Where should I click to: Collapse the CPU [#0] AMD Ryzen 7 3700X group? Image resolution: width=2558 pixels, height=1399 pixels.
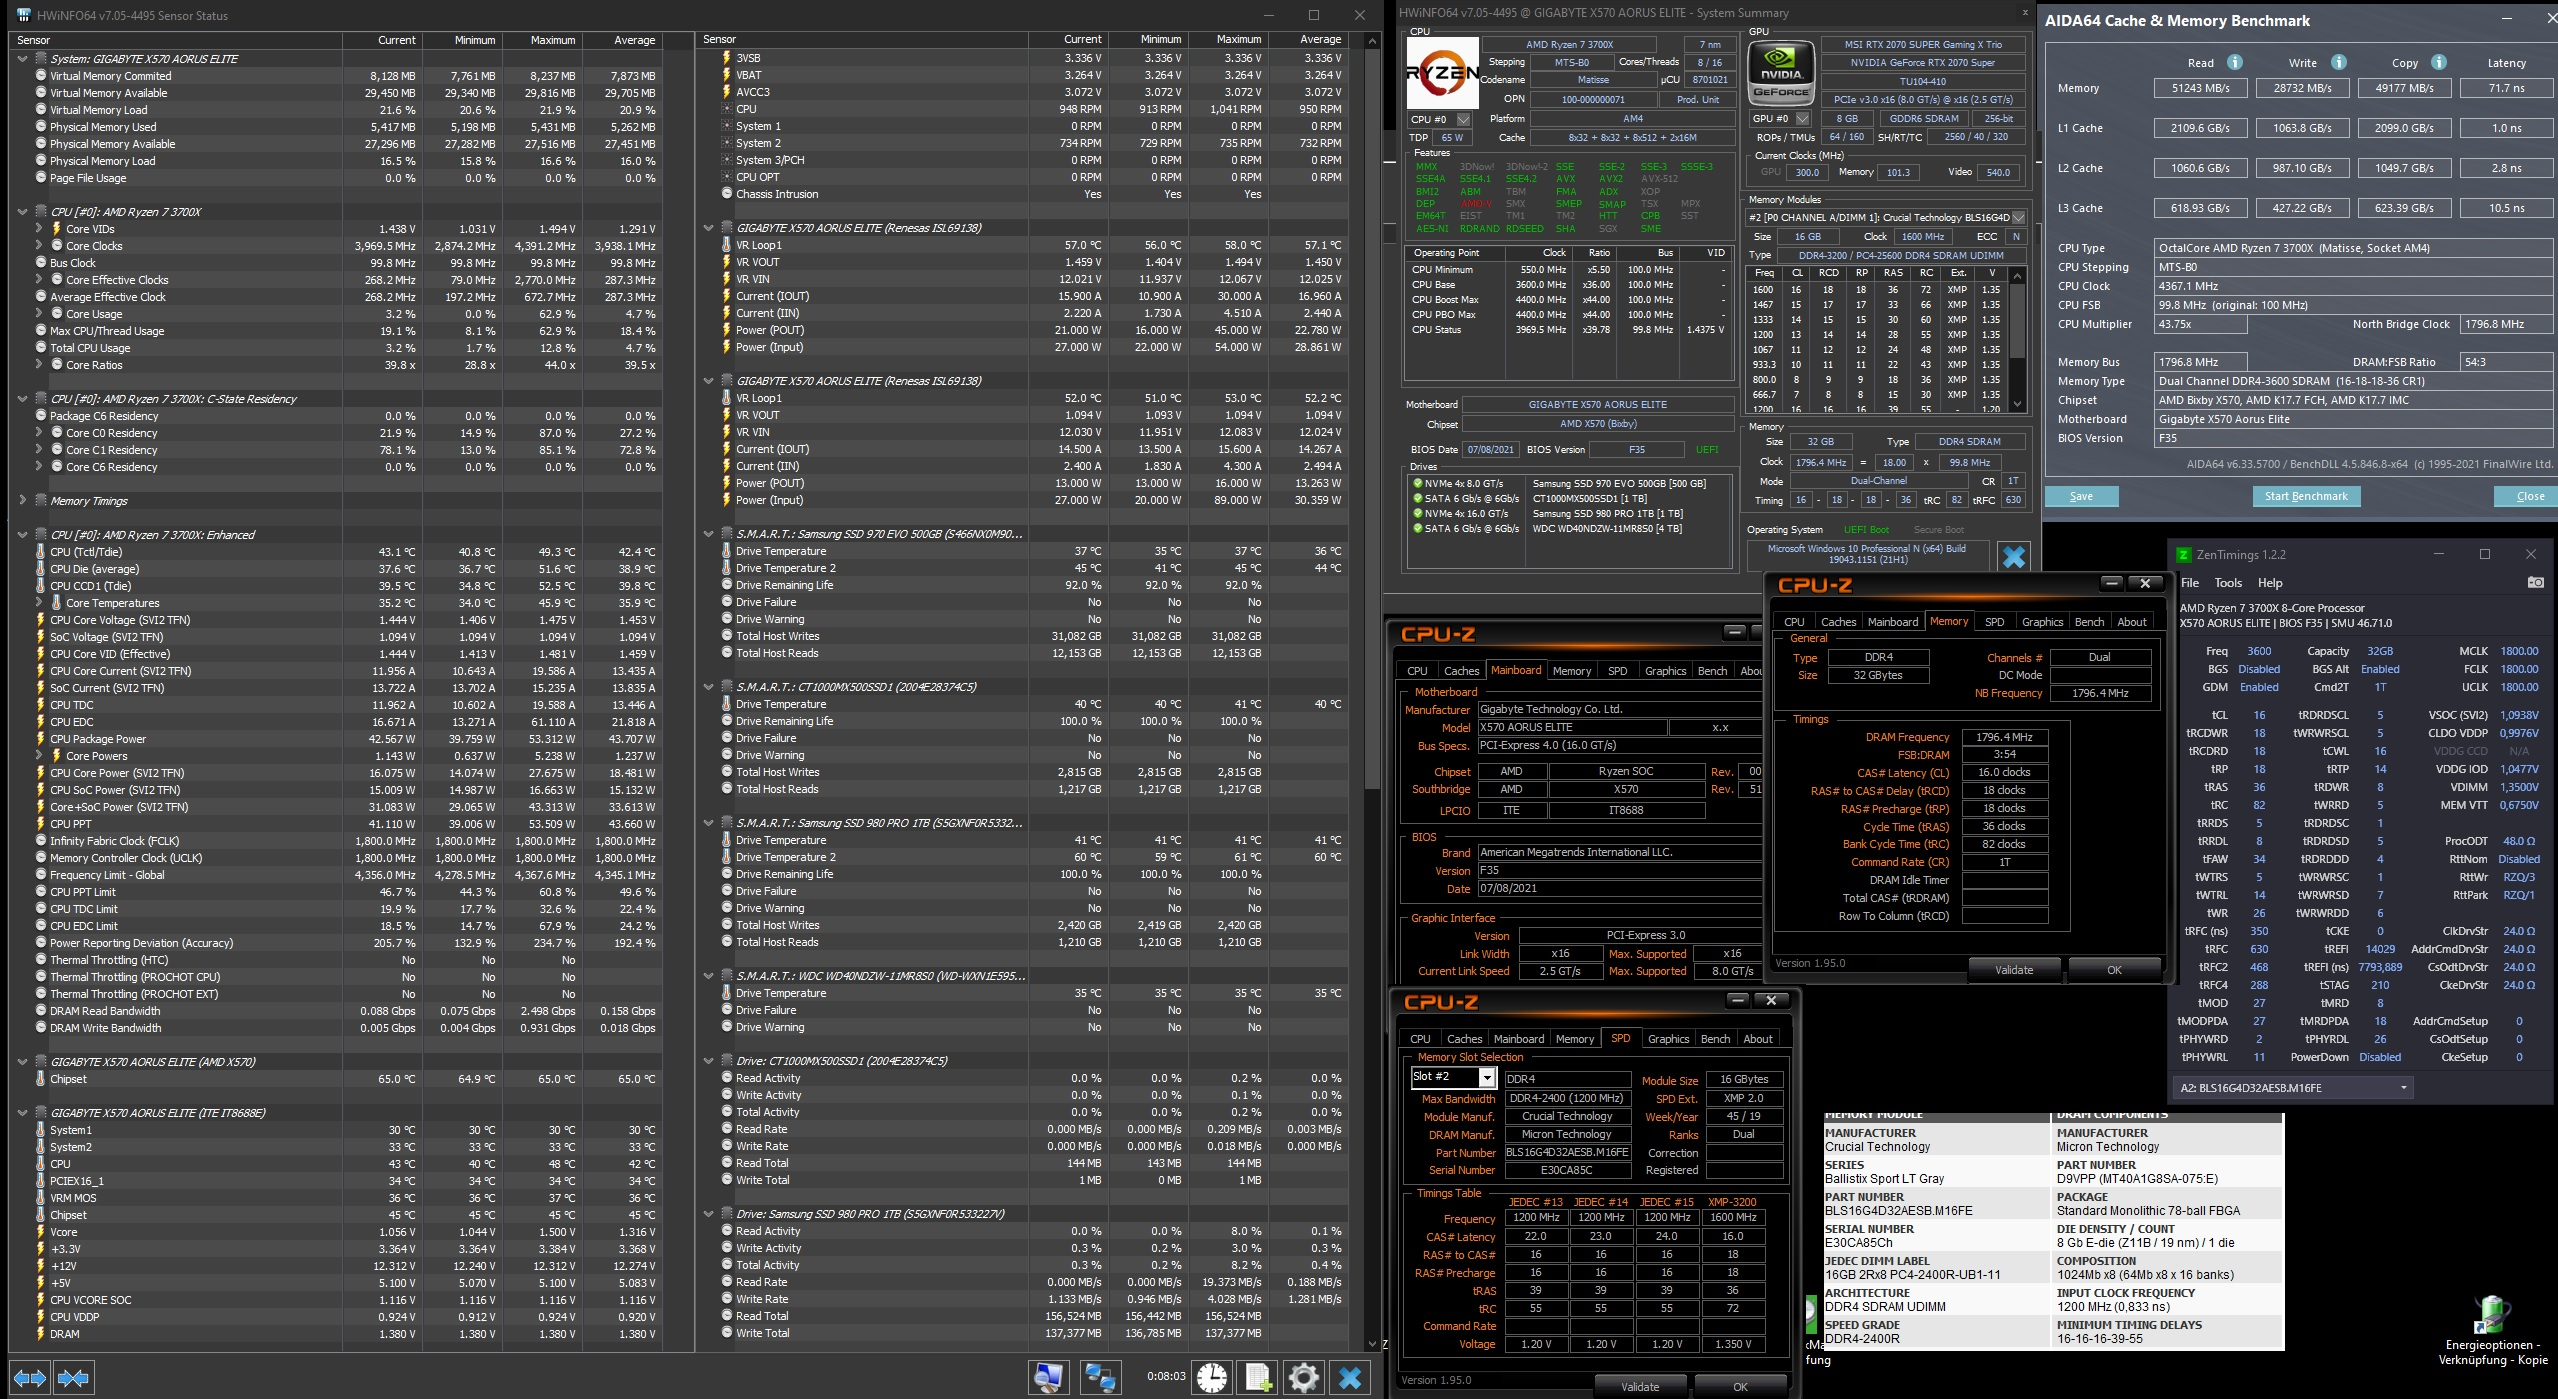point(22,212)
